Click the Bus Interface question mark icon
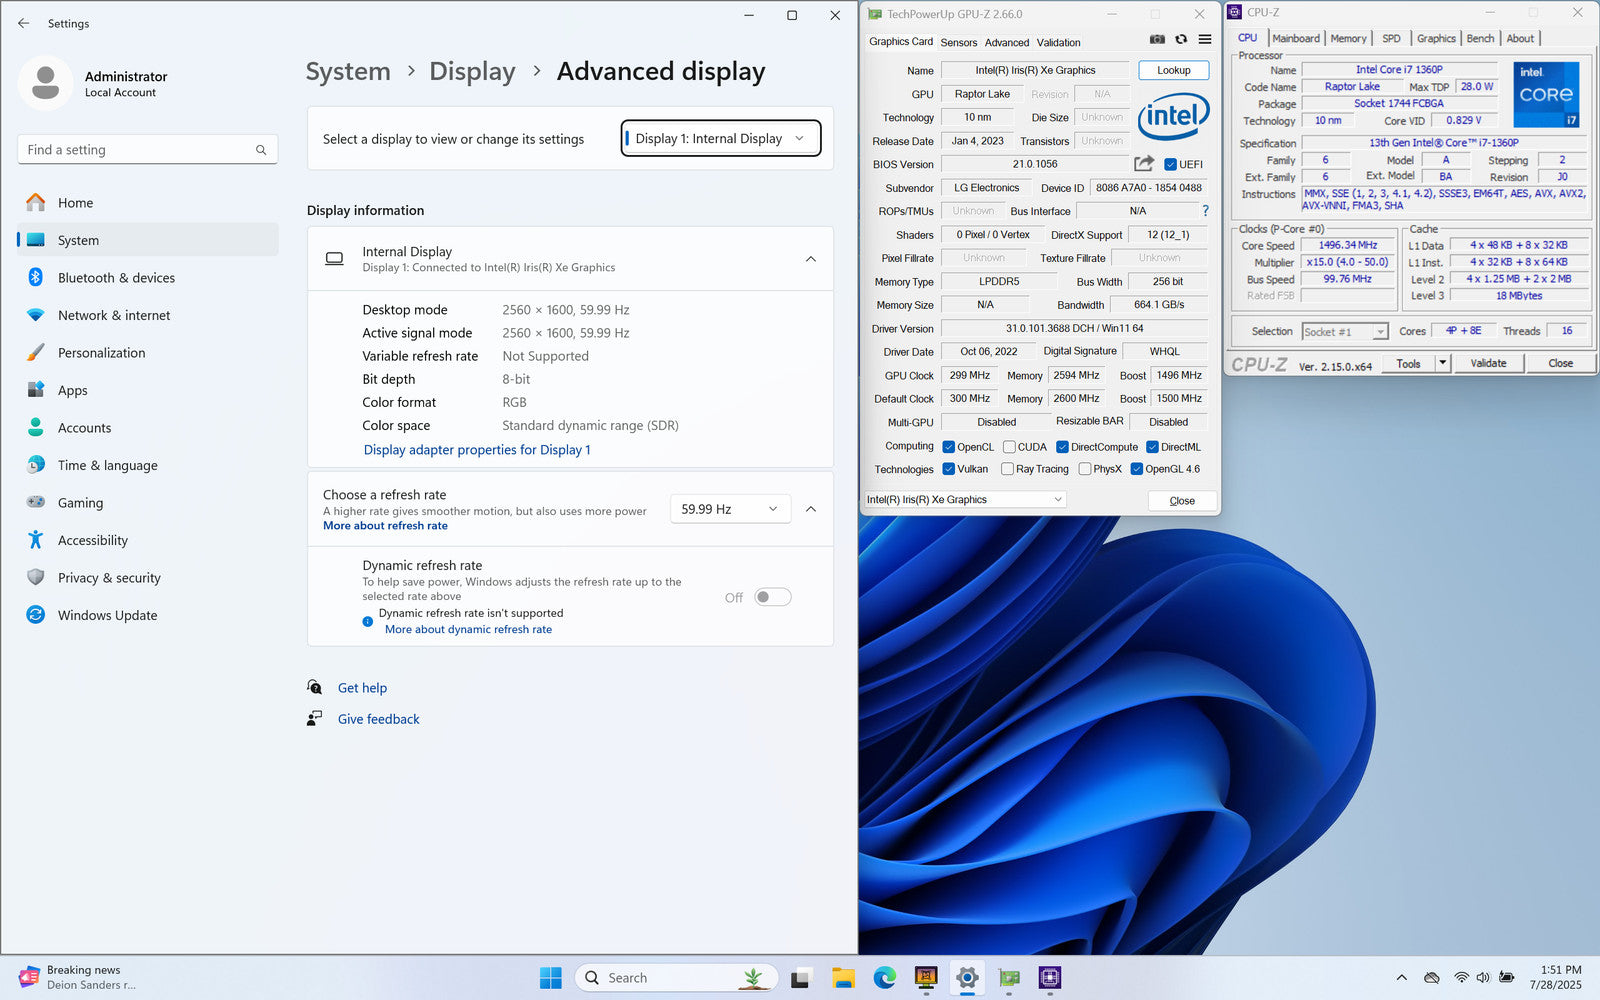The image size is (1600, 1000). 1205,211
